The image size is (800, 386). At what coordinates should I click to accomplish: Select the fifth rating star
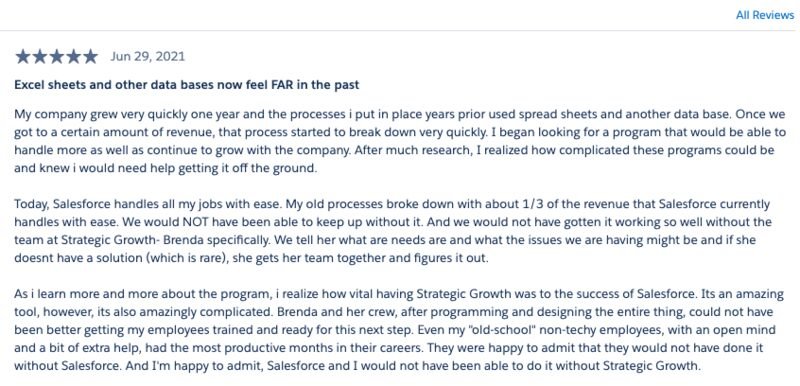[x=90, y=56]
